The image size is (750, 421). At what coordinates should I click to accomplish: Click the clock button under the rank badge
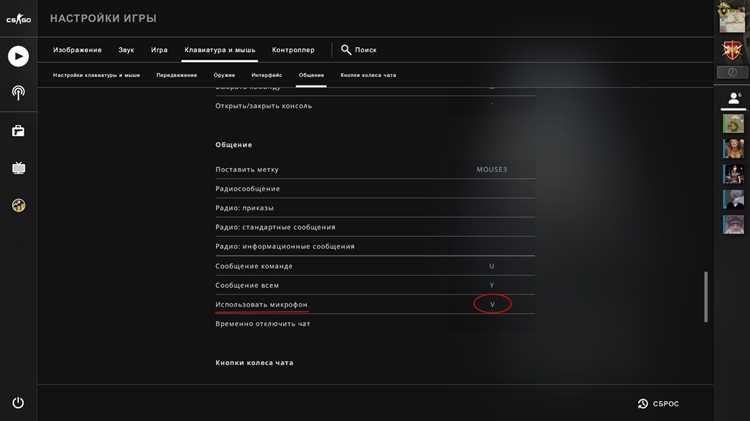pos(732,72)
